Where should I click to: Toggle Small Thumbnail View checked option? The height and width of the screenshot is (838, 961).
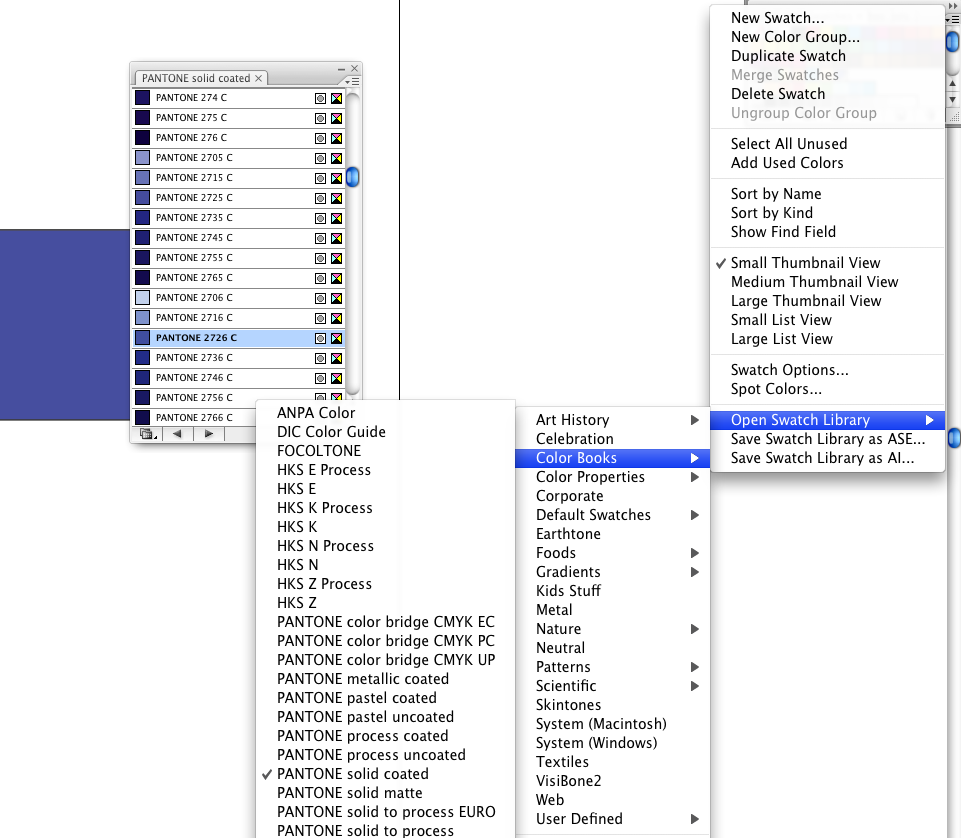point(805,263)
